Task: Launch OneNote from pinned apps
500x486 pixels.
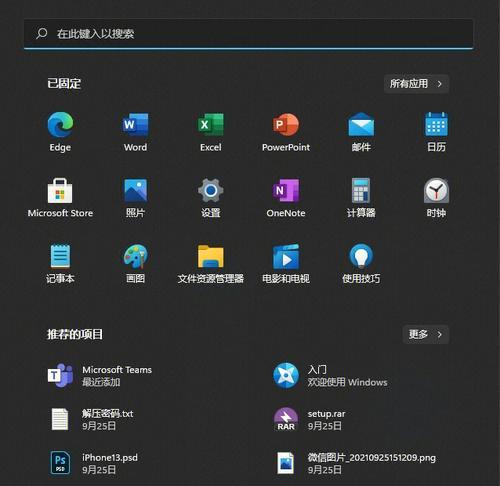Action: click(286, 198)
